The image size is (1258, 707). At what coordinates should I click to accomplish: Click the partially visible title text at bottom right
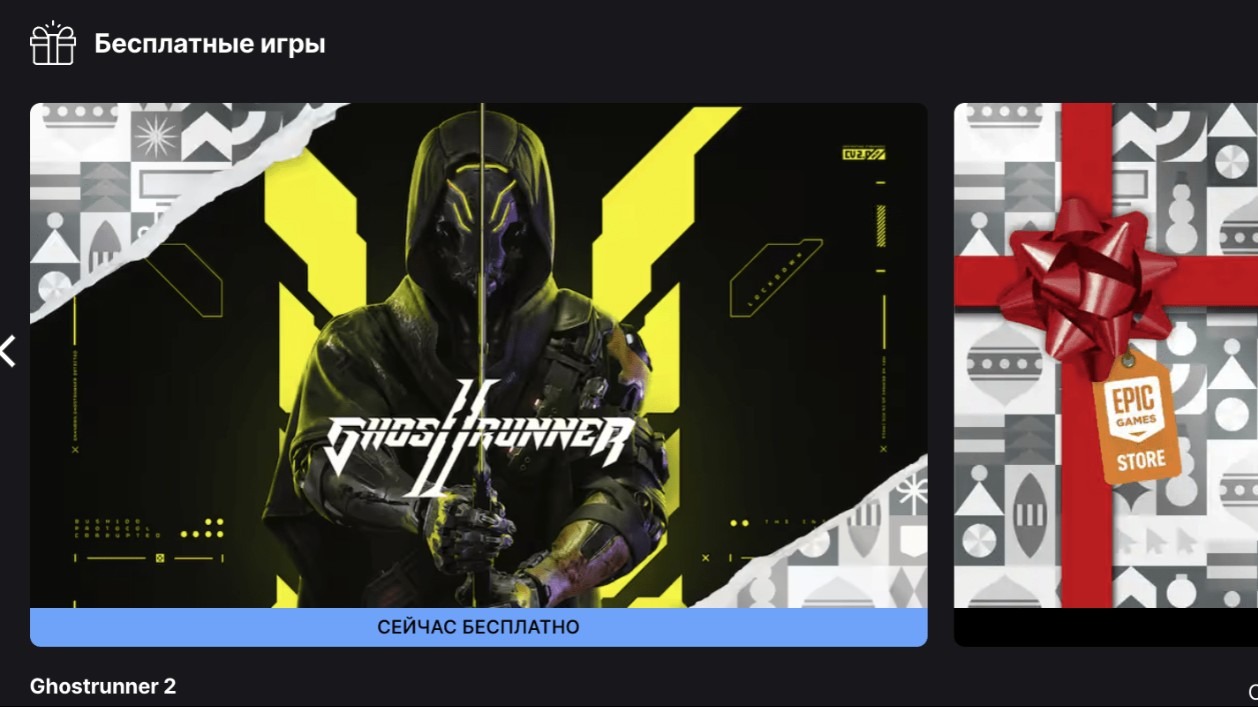(x=1252, y=691)
